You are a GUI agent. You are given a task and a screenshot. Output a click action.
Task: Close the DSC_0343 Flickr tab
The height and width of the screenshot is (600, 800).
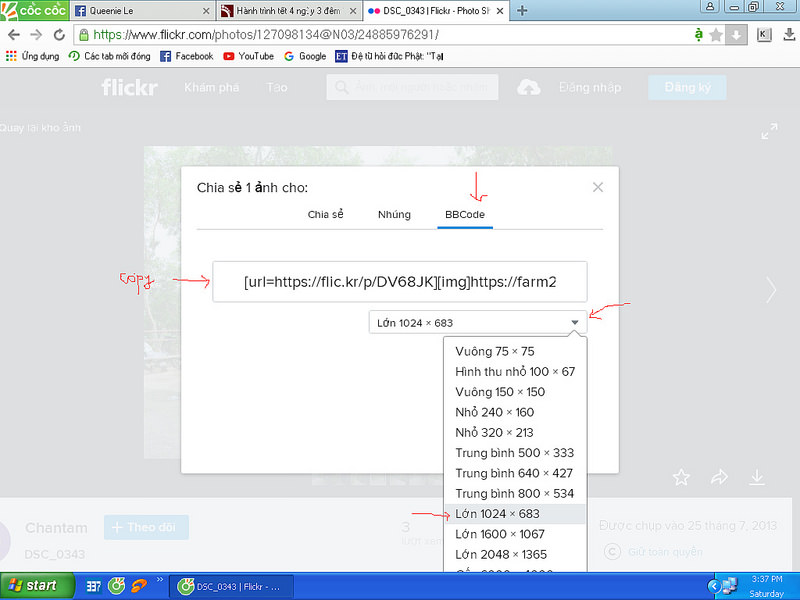coord(500,11)
